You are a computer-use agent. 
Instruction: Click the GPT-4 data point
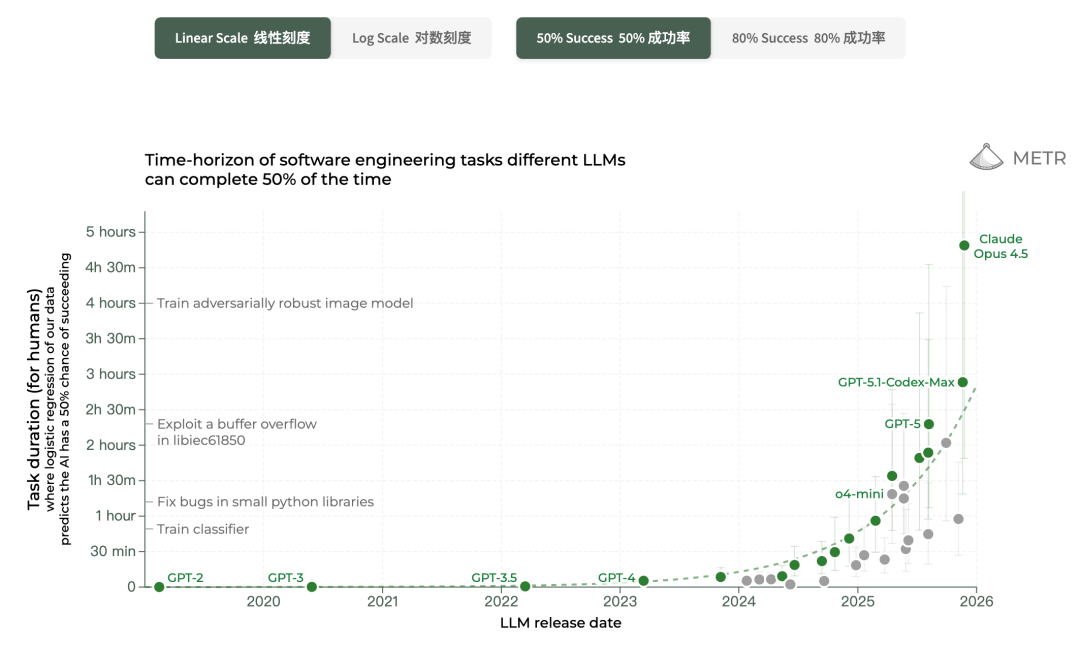pos(643,581)
